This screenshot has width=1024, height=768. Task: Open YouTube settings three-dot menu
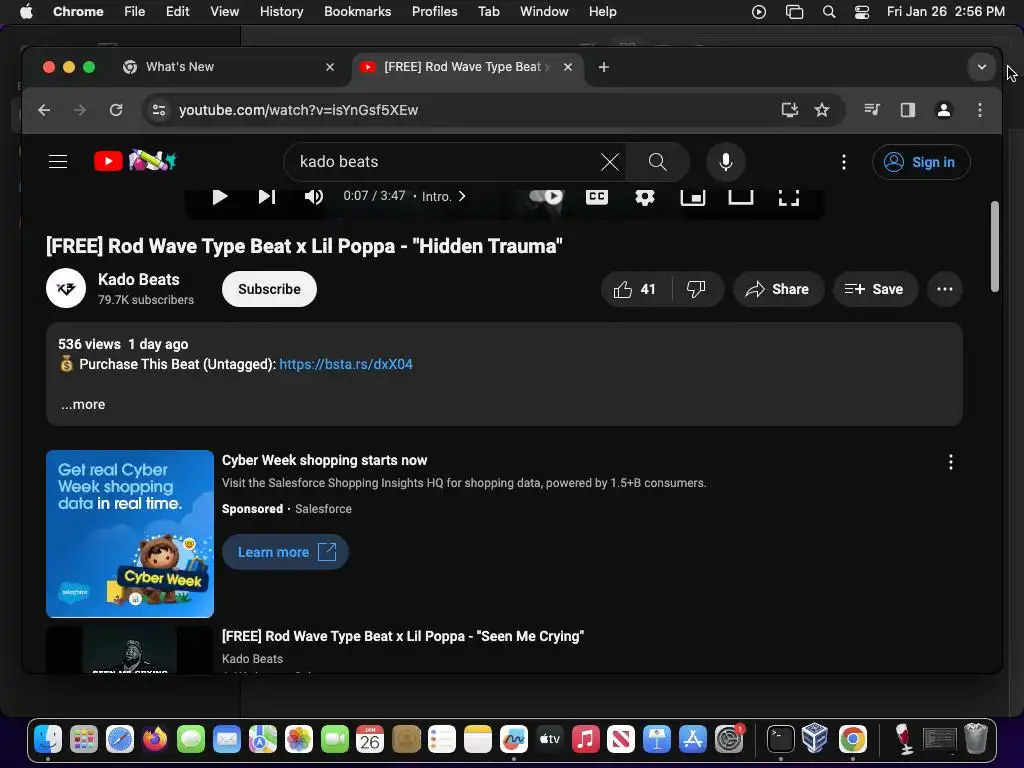(x=844, y=162)
